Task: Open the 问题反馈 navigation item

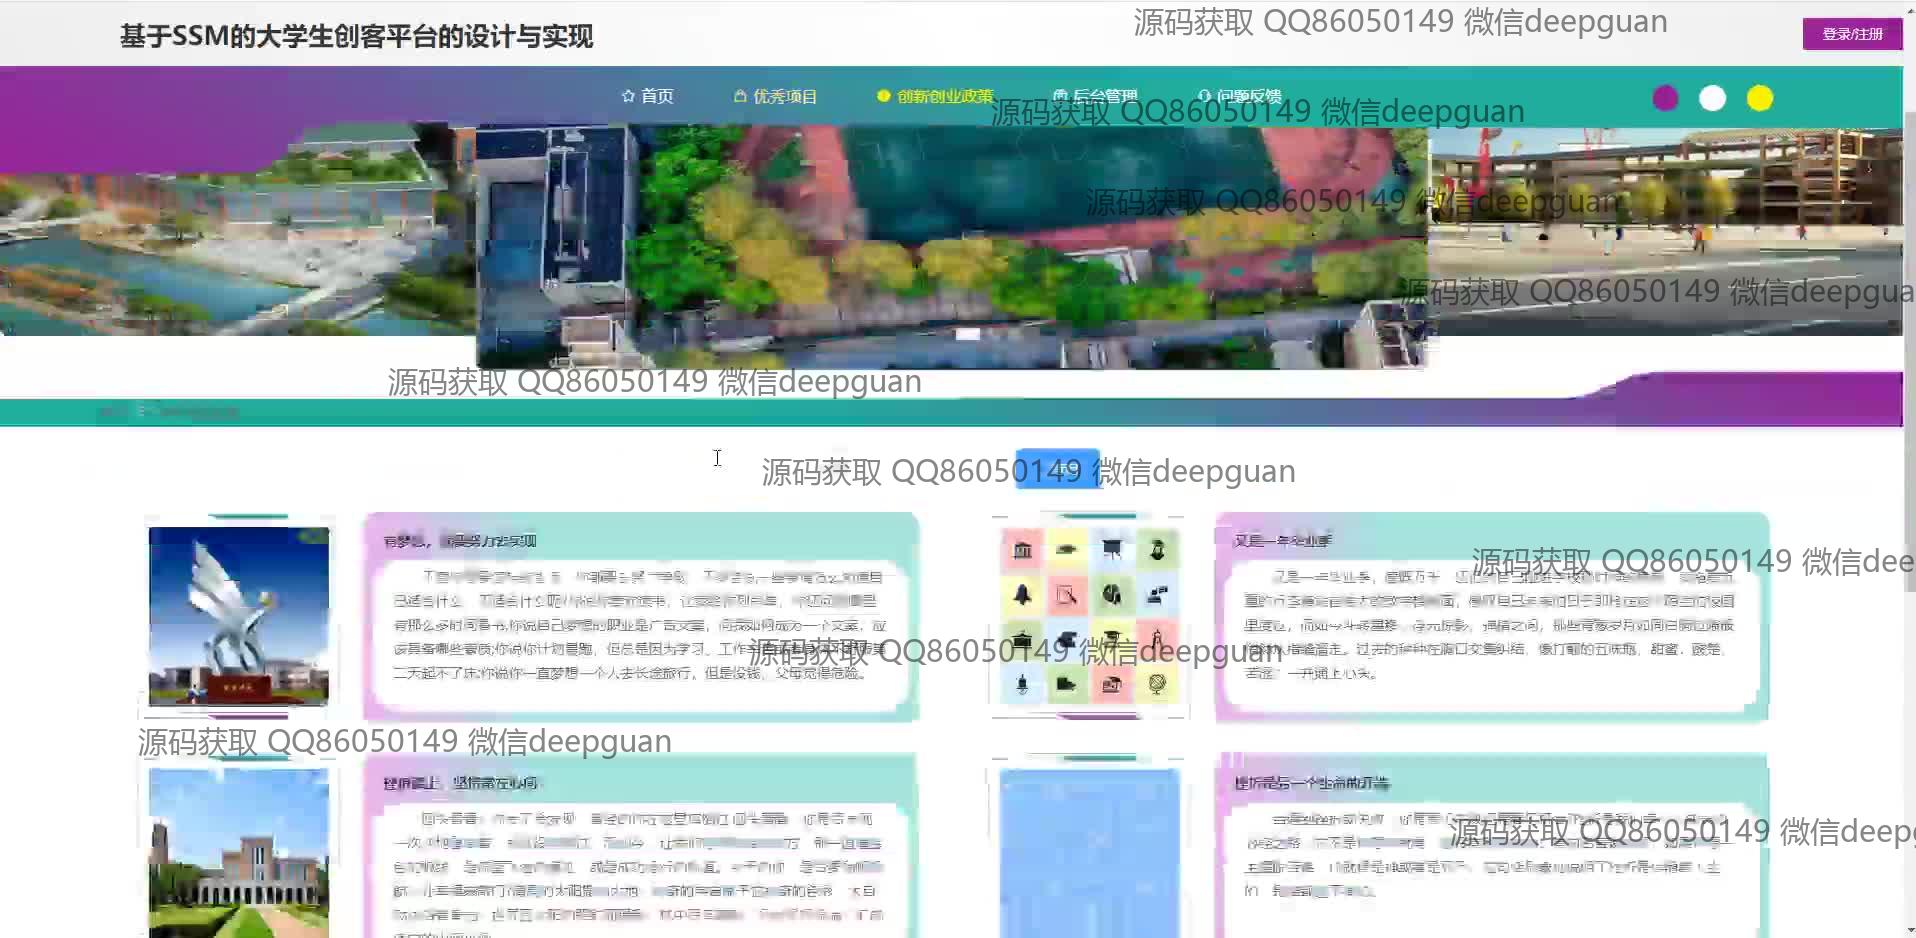Action: 1249,96
